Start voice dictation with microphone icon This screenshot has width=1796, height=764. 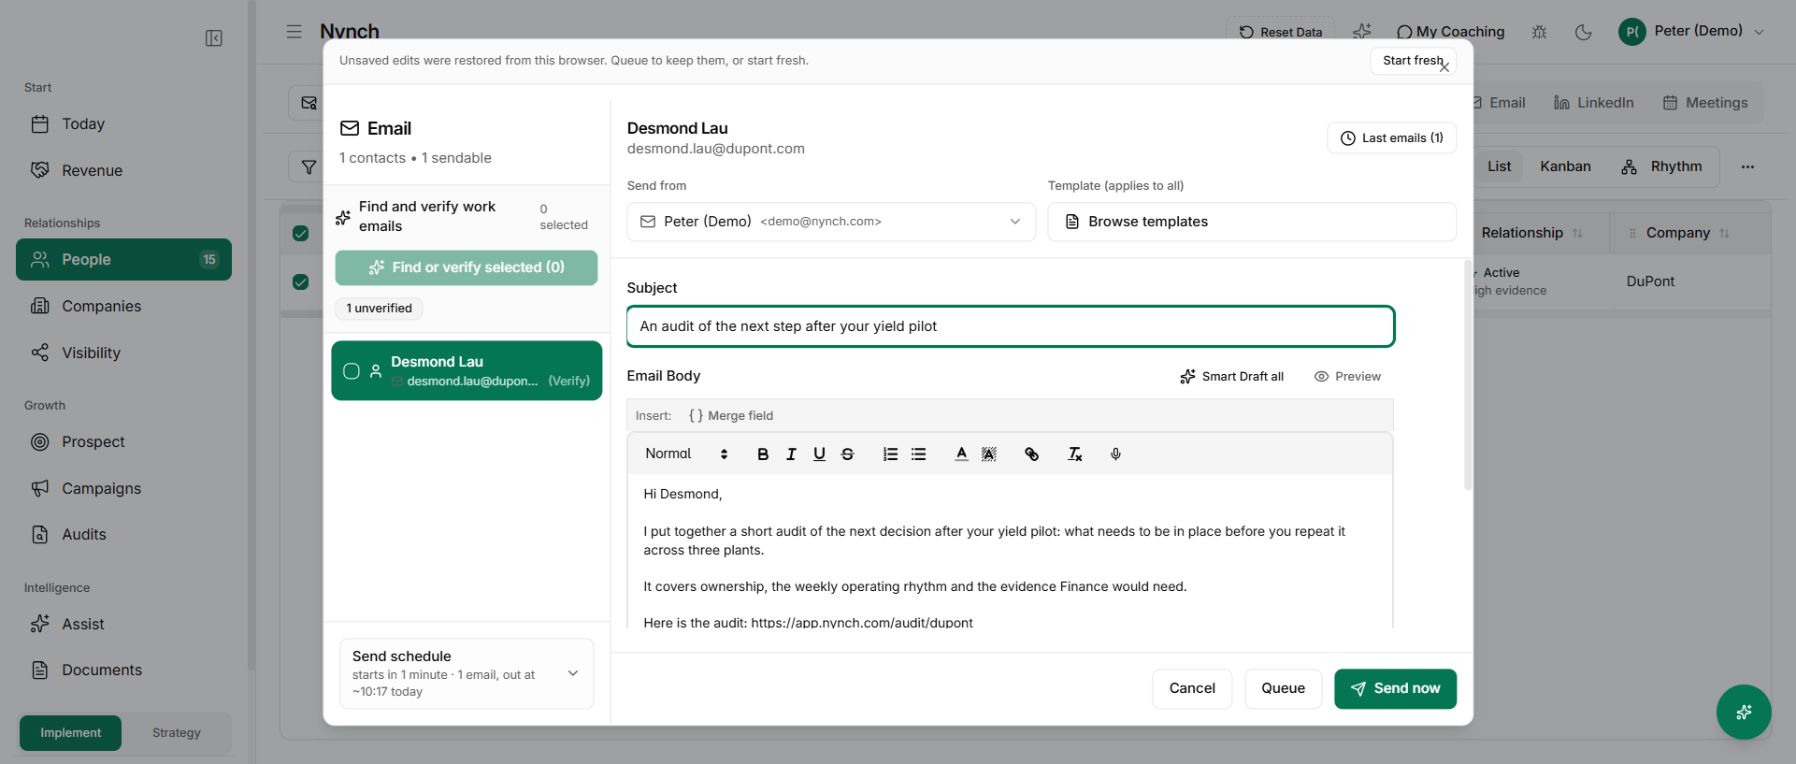[x=1116, y=454]
